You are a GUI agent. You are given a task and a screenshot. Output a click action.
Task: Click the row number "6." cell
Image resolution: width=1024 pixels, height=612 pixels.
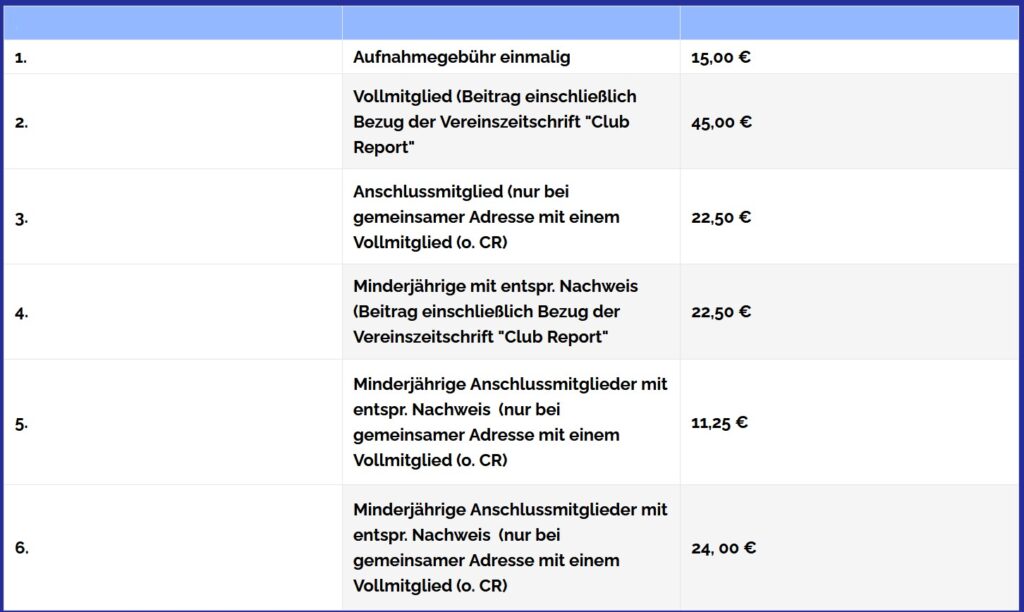click(21, 548)
